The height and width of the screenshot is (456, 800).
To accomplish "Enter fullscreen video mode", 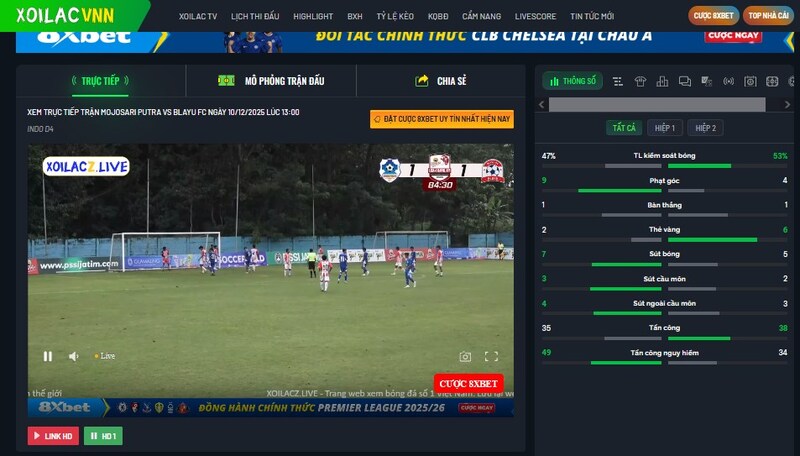I will [x=491, y=356].
